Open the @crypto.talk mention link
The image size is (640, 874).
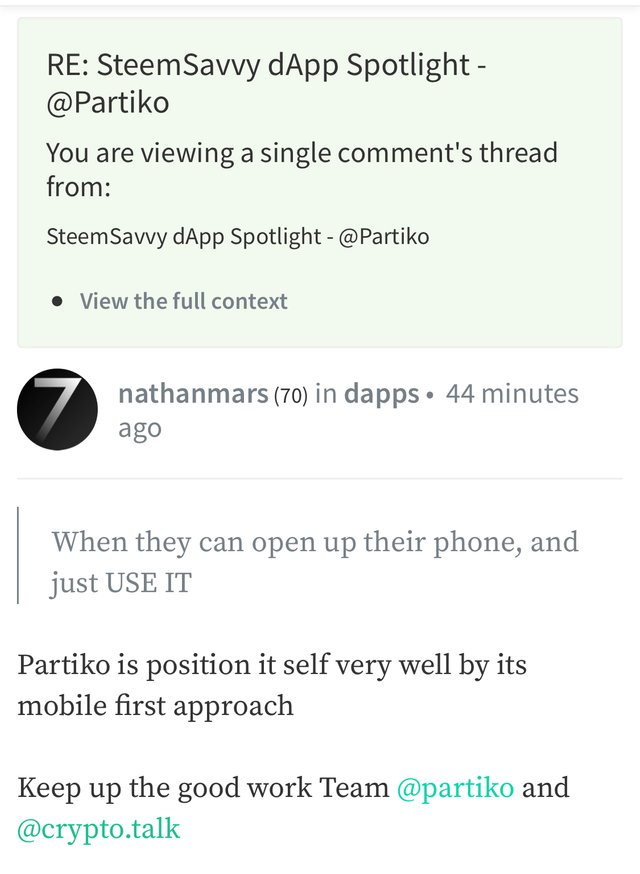[99, 829]
